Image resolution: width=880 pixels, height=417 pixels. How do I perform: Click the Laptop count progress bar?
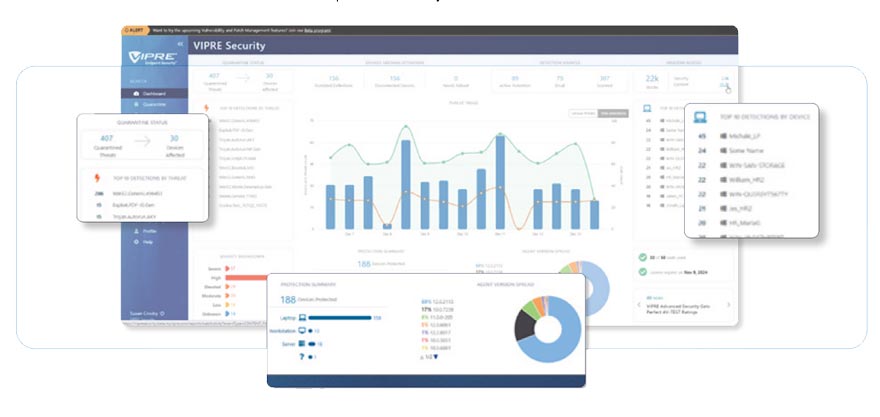(x=340, y=318)
